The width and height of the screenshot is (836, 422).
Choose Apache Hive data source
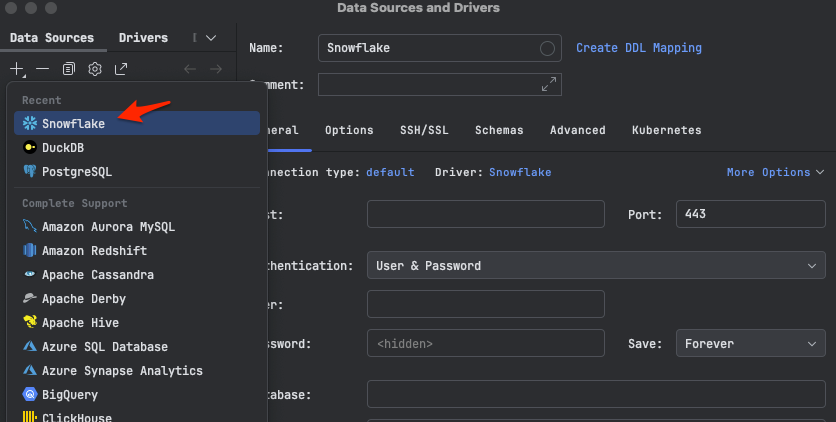point(137,322)
